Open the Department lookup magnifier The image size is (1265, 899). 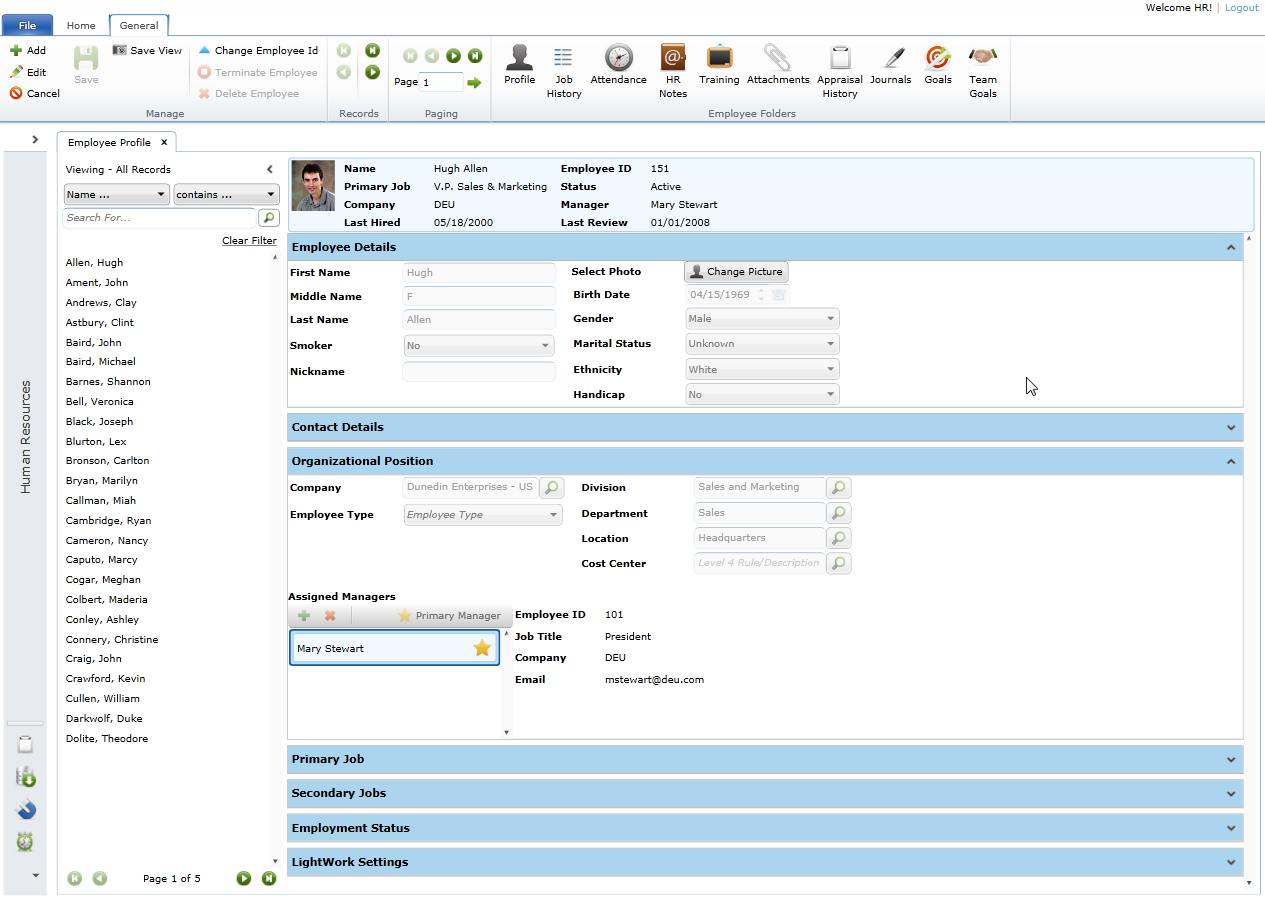840,513
